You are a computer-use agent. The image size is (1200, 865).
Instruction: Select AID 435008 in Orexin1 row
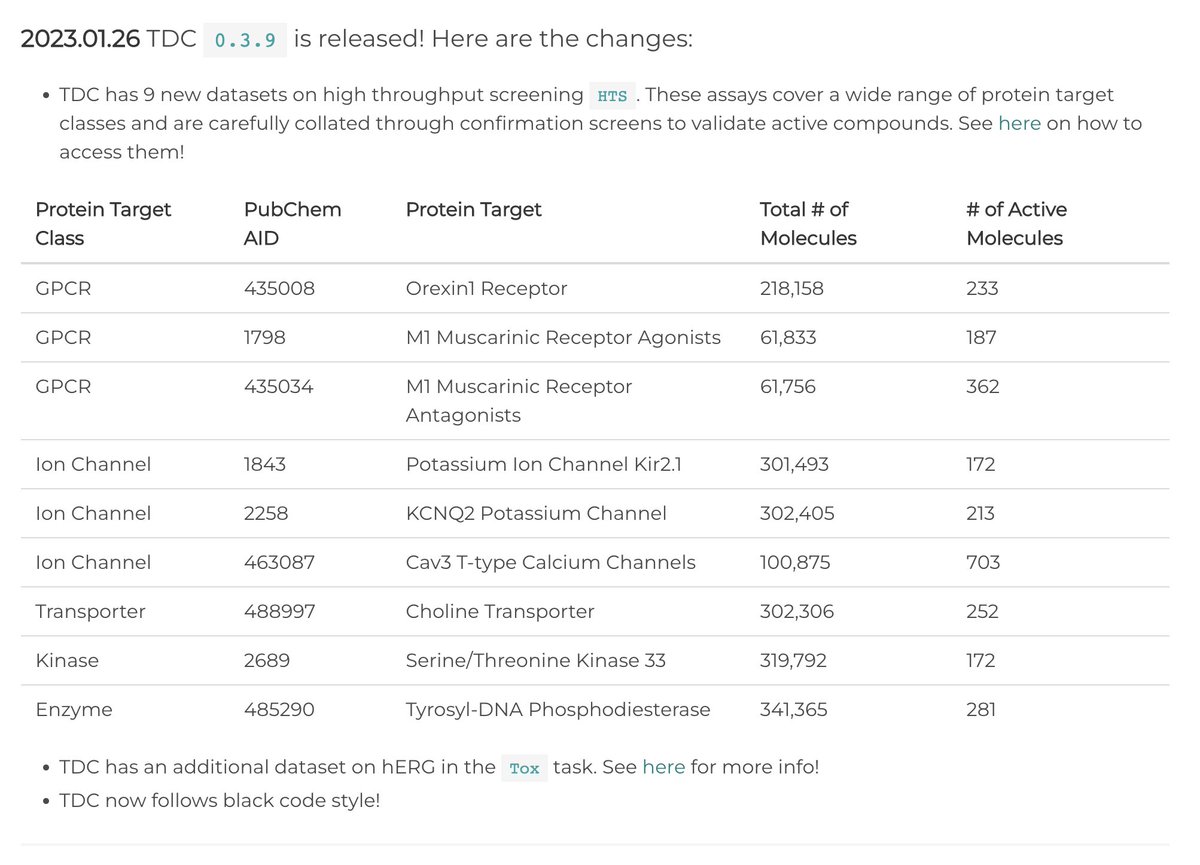(279, 289)
